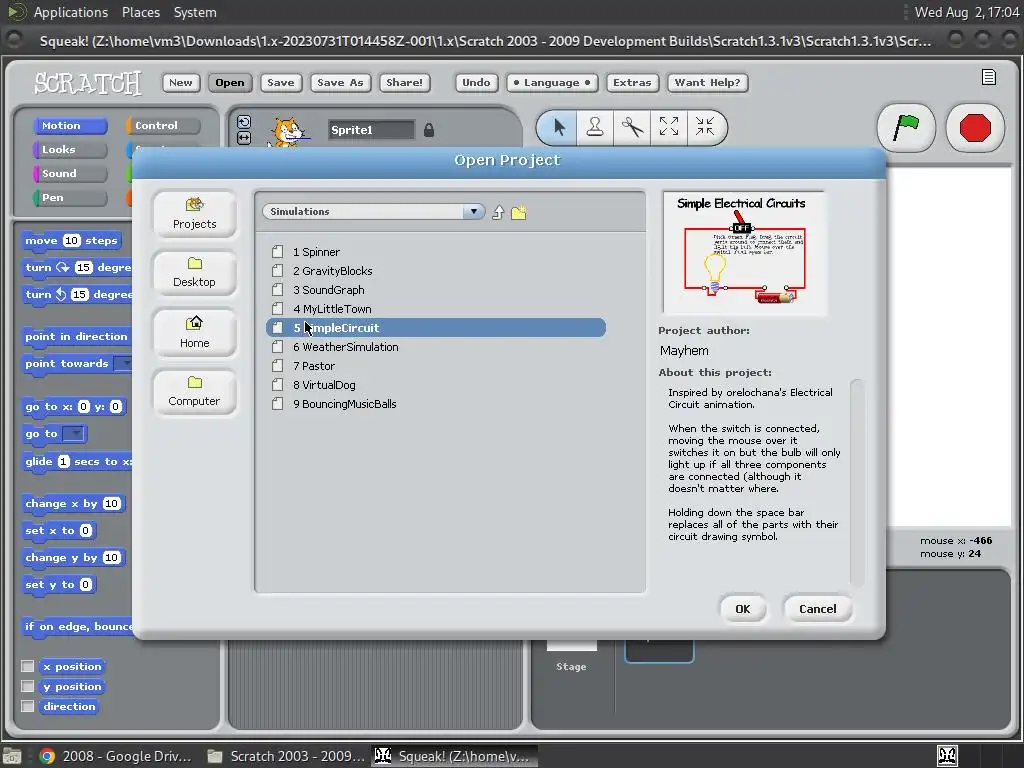
Task: Select the shrink sprite tool
Action: point(705,127)
